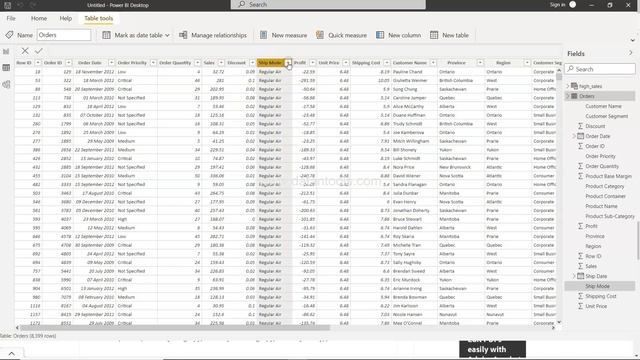The image size is (640, 360).
Task: Collapse the ribbon with the down chevron
Action: point(633,40)
